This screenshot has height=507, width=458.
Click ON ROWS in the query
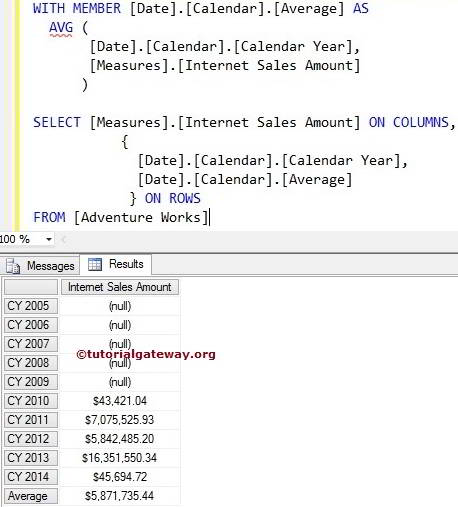(173, 198)
